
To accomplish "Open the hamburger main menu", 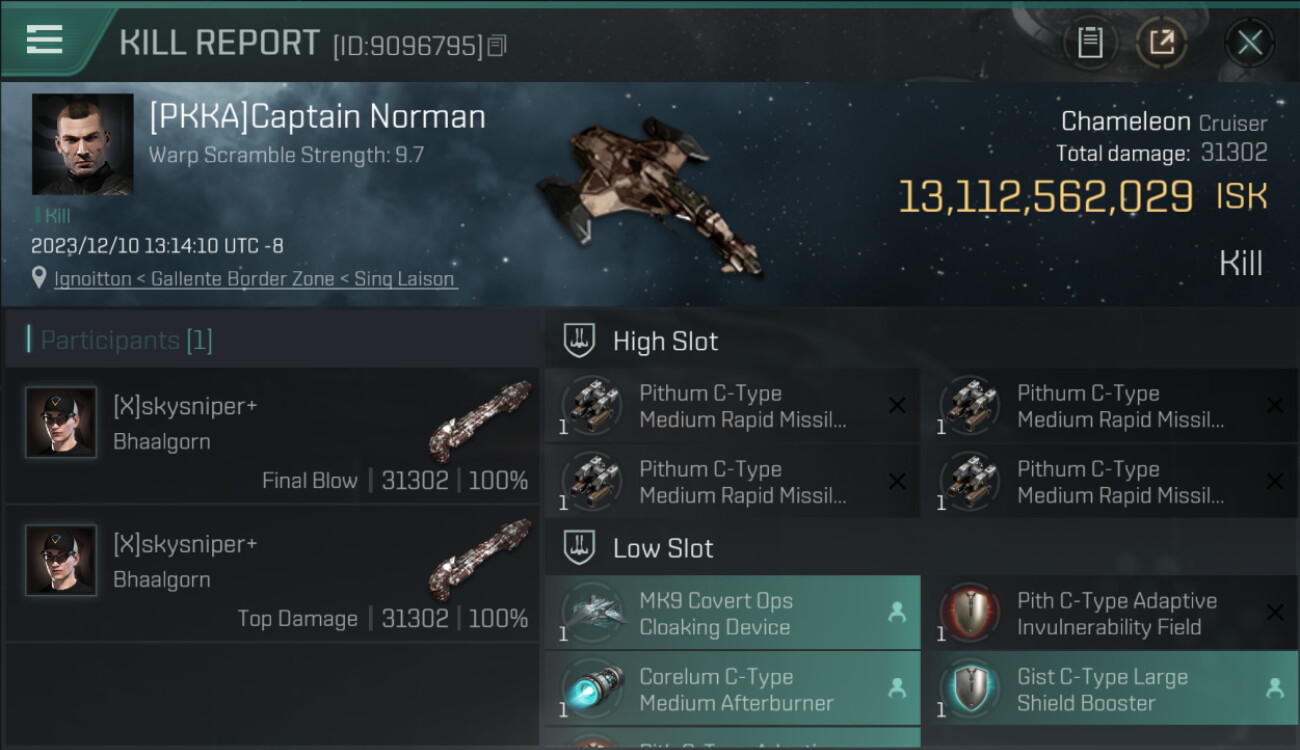I will tap(45, 40).
